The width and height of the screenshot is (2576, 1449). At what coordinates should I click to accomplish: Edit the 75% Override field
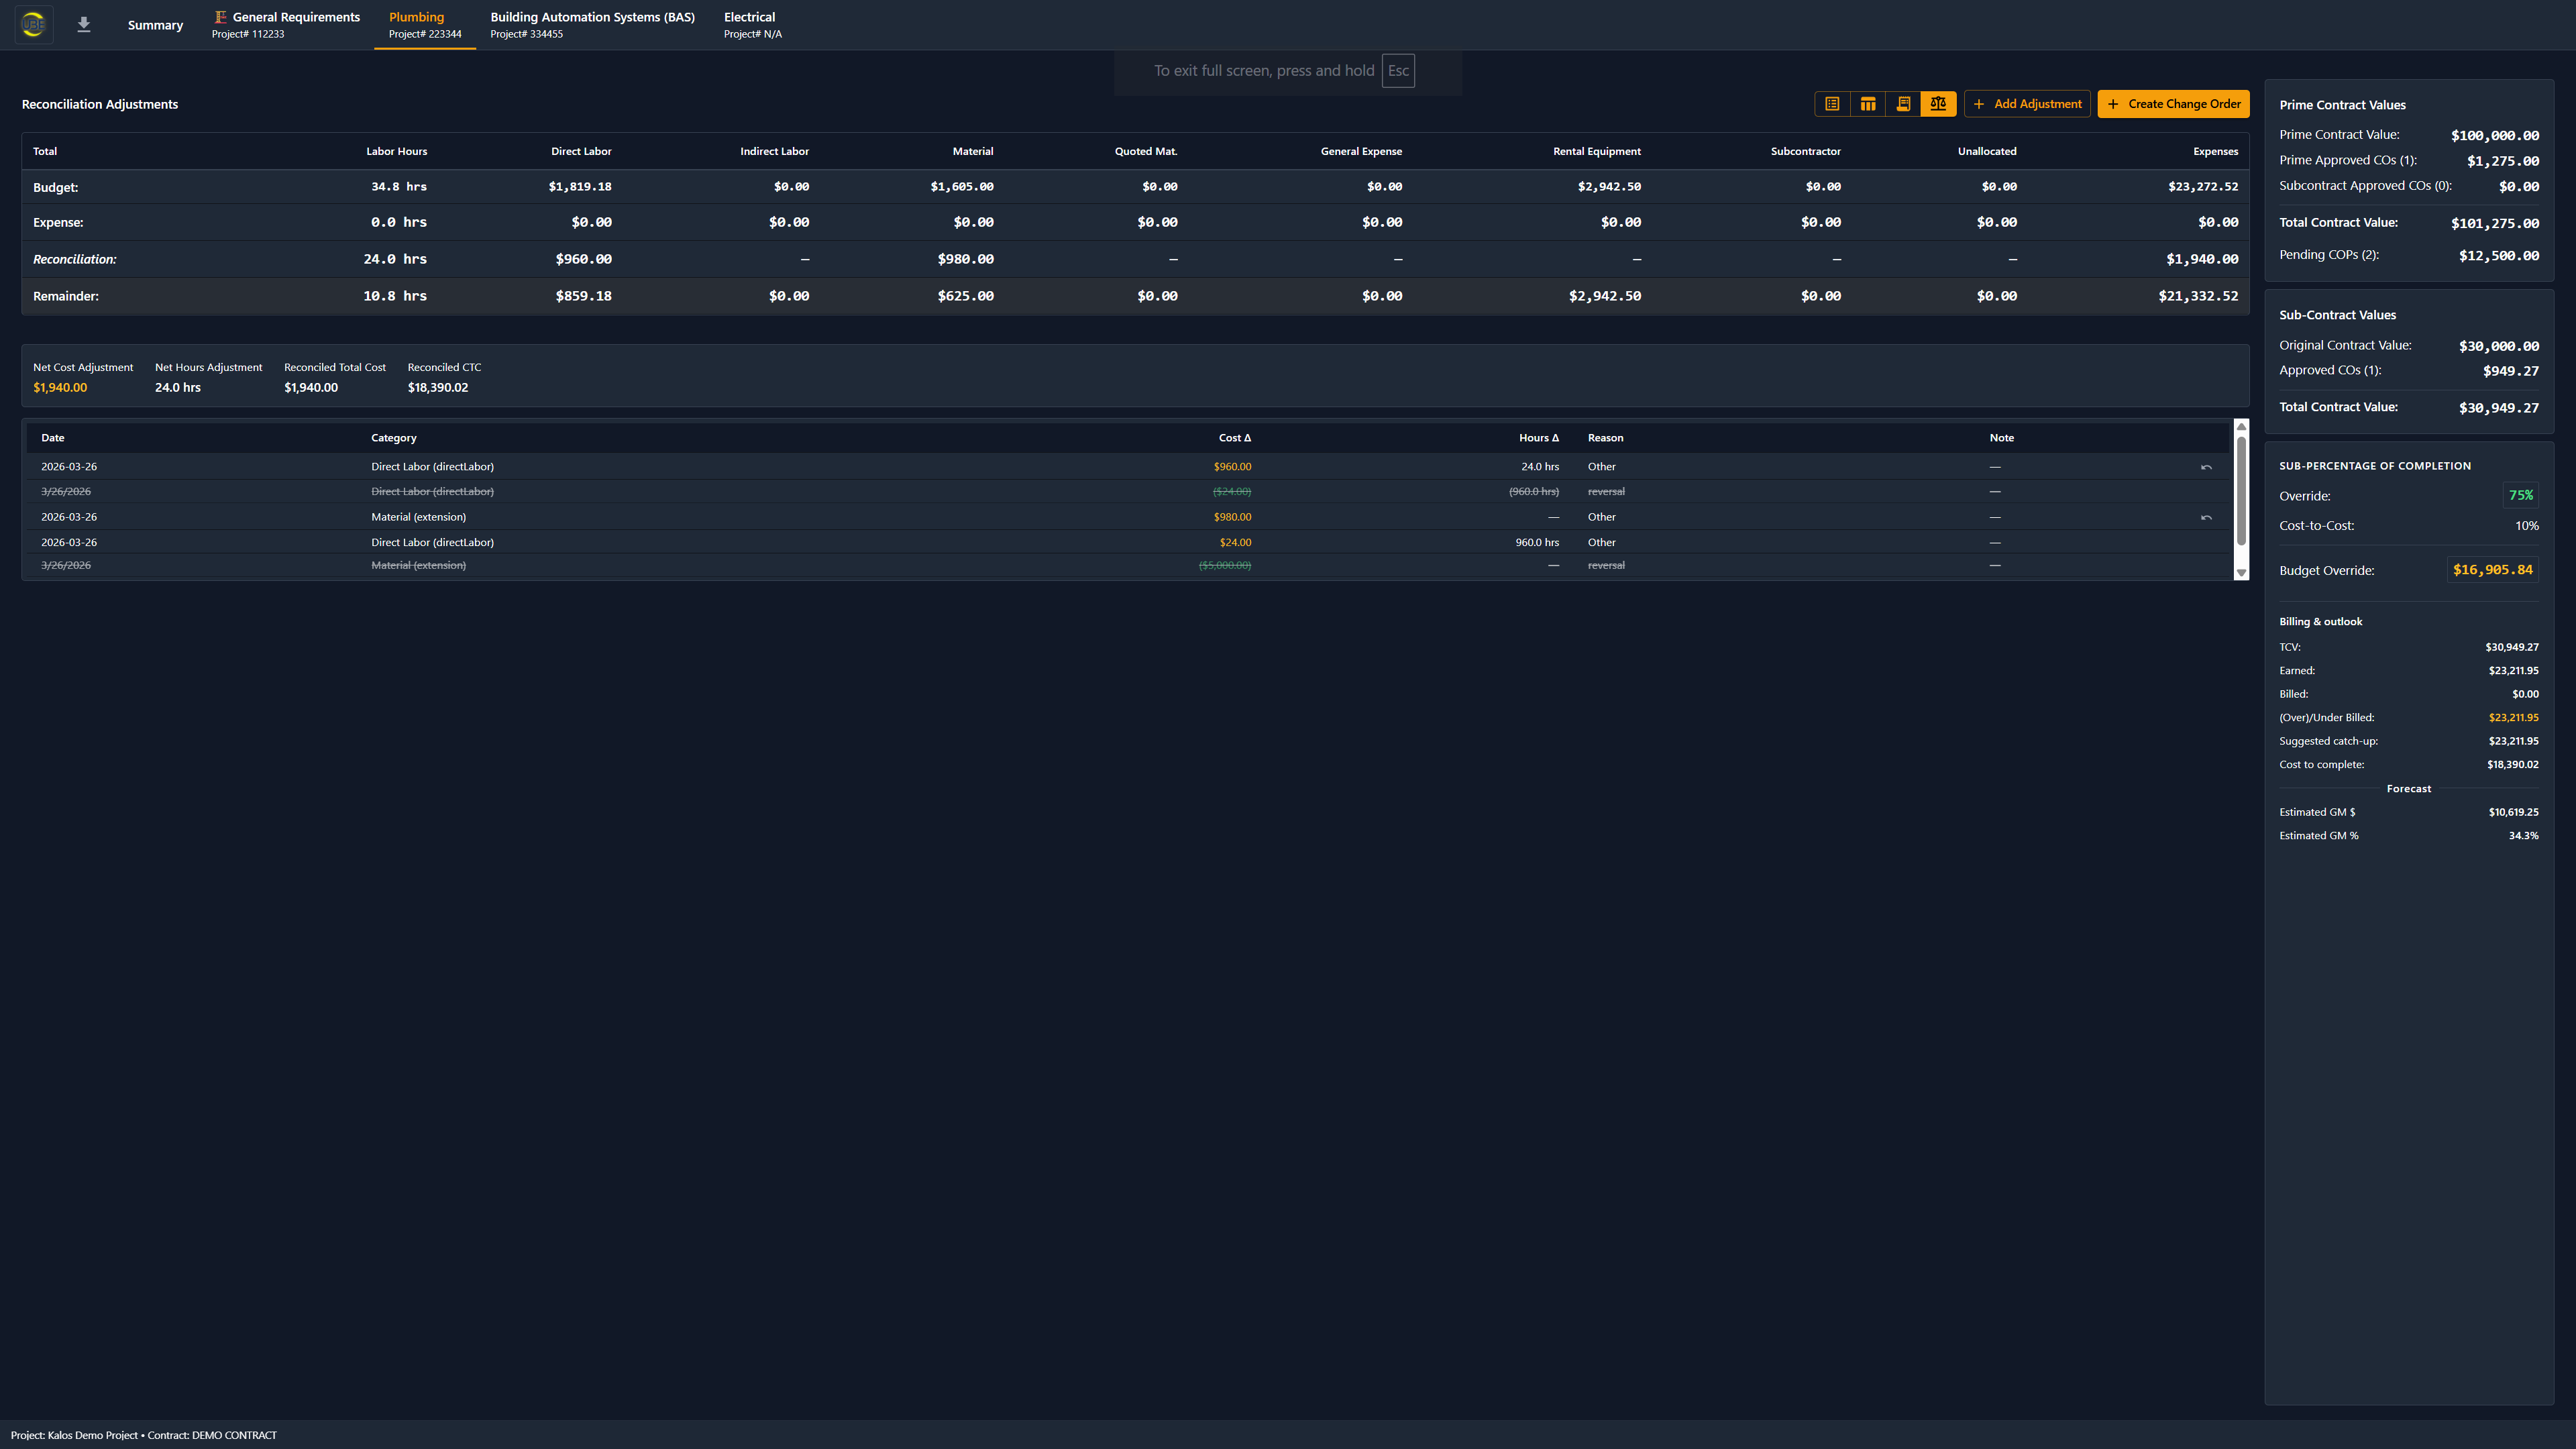click(x=2520, y=495)
